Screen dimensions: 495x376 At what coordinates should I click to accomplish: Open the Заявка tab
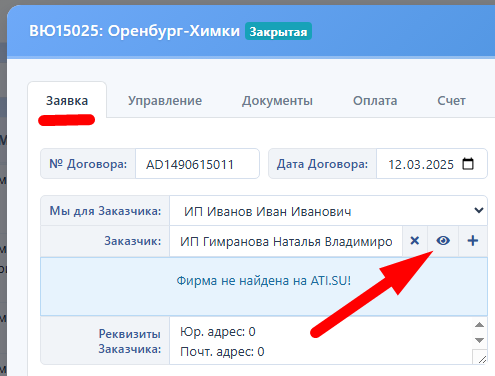click(67, 100)
